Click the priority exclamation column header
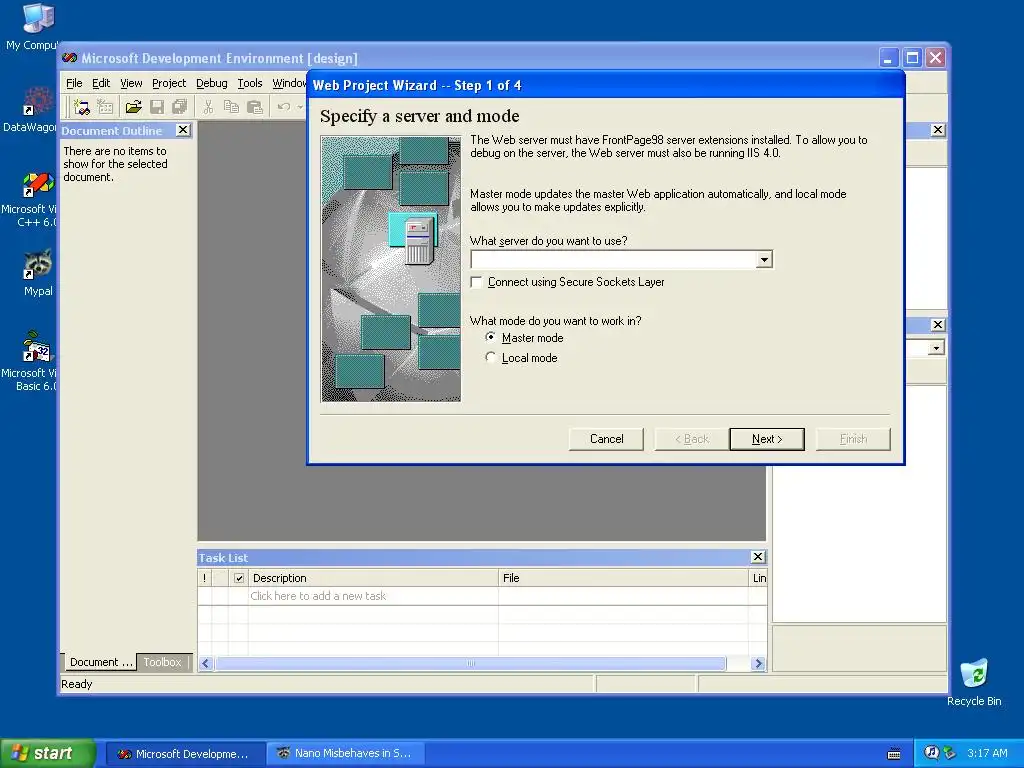 pos(204,578)
